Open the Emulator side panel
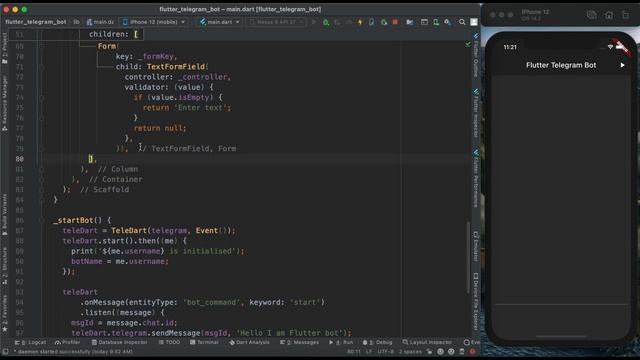 pos(476,247)
